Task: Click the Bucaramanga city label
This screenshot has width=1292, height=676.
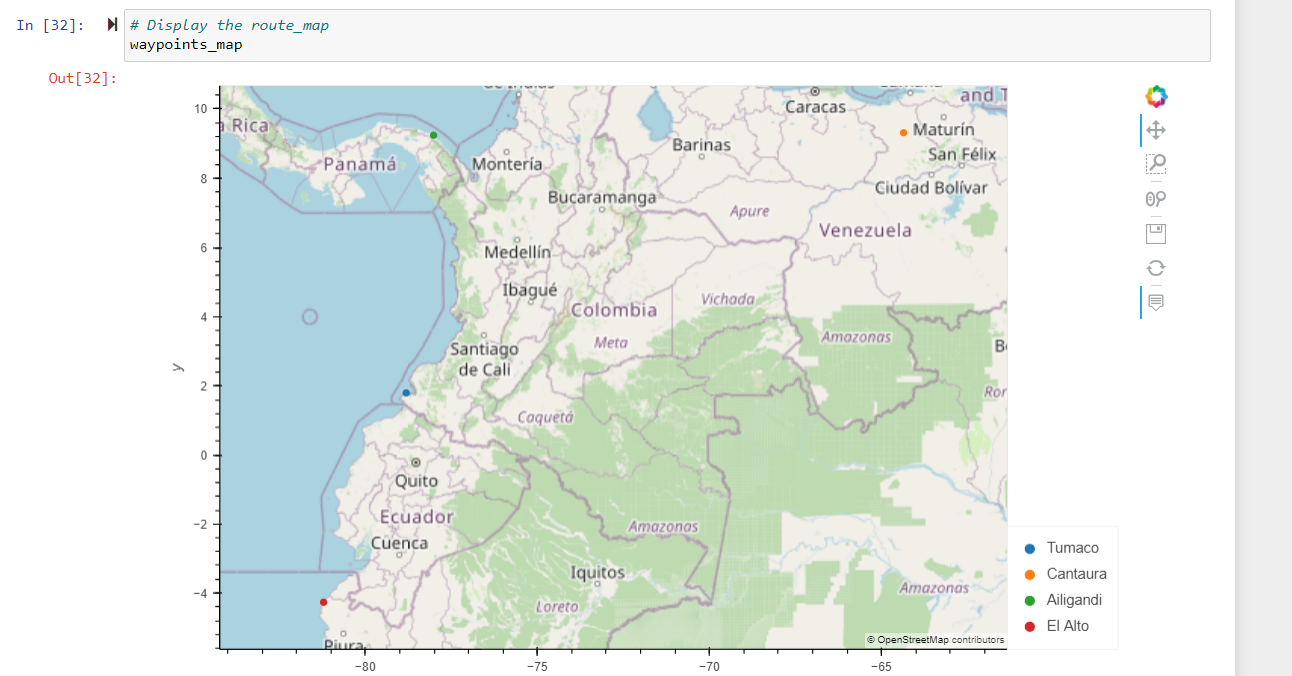Action: [602, 197]
